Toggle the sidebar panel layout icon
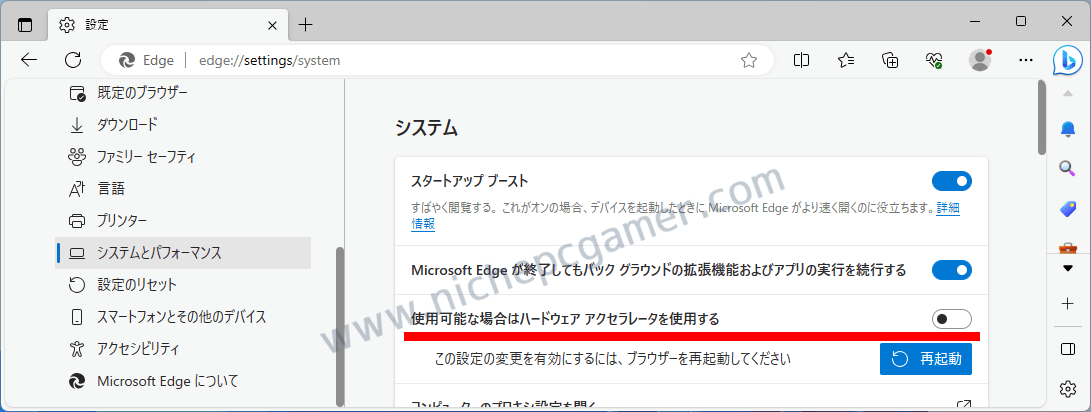This screenshot has height=412, width=1091. click(1068, 349)
